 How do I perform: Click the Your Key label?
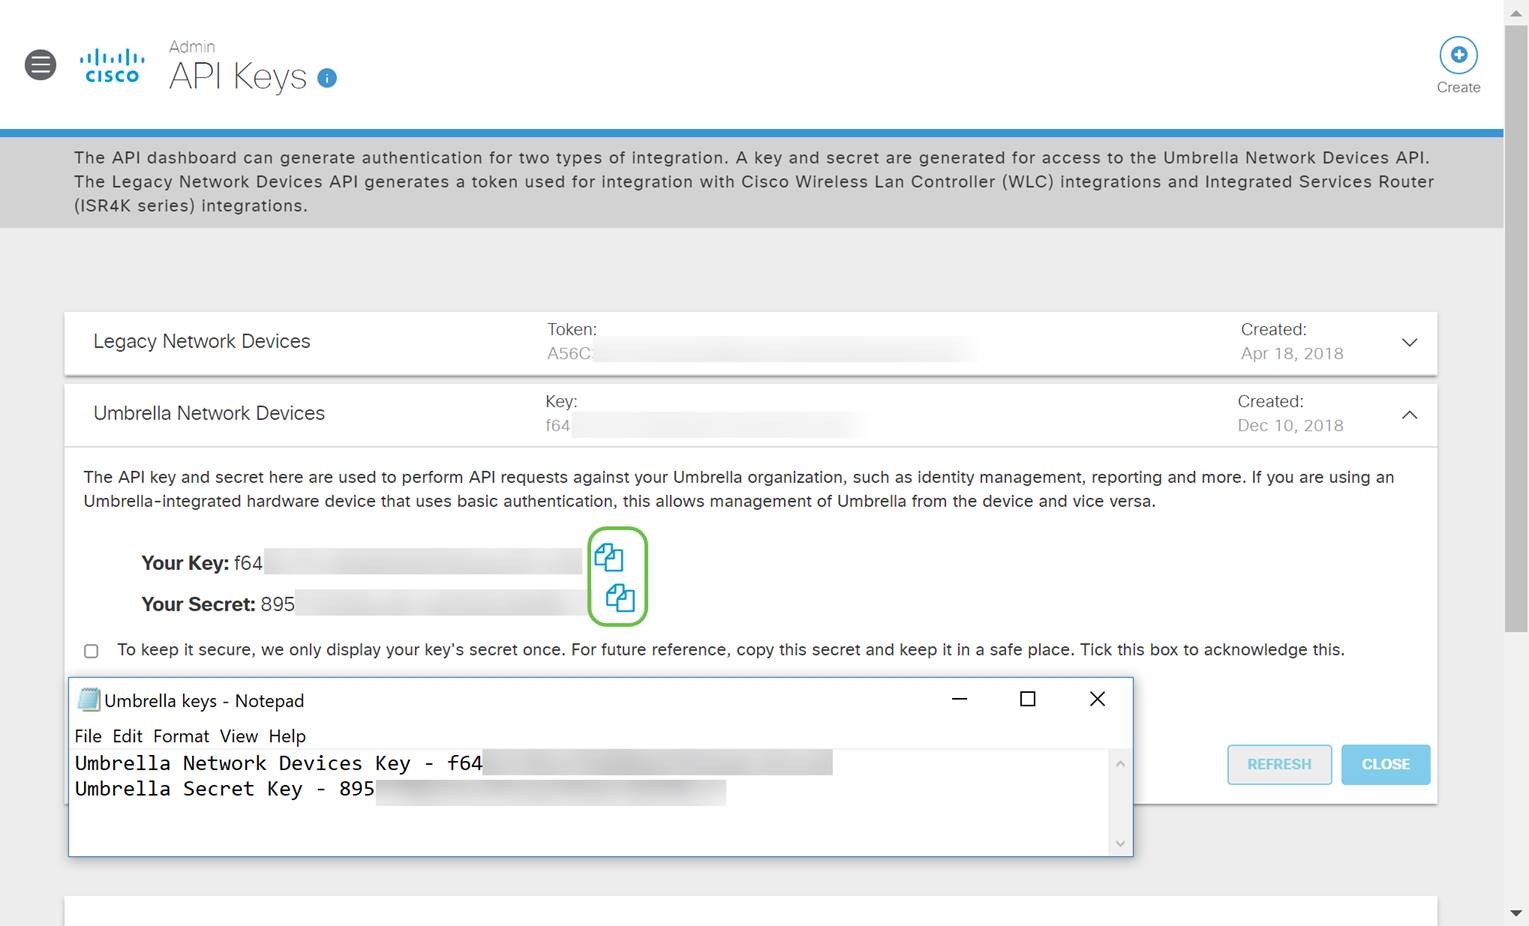(x=185, y=563)
